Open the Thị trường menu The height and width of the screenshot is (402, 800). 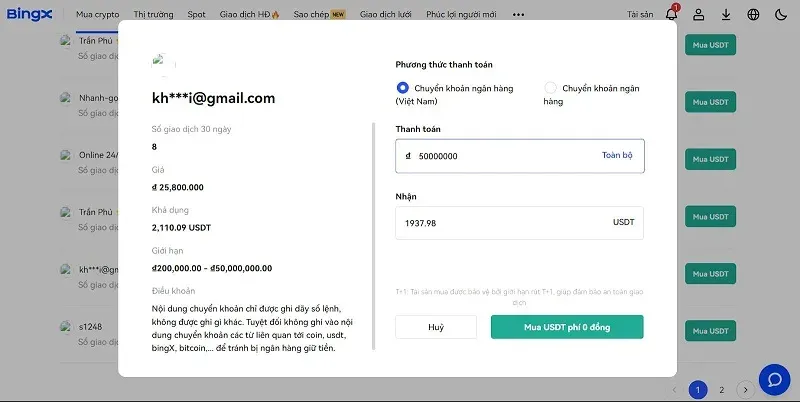point(153,15)
